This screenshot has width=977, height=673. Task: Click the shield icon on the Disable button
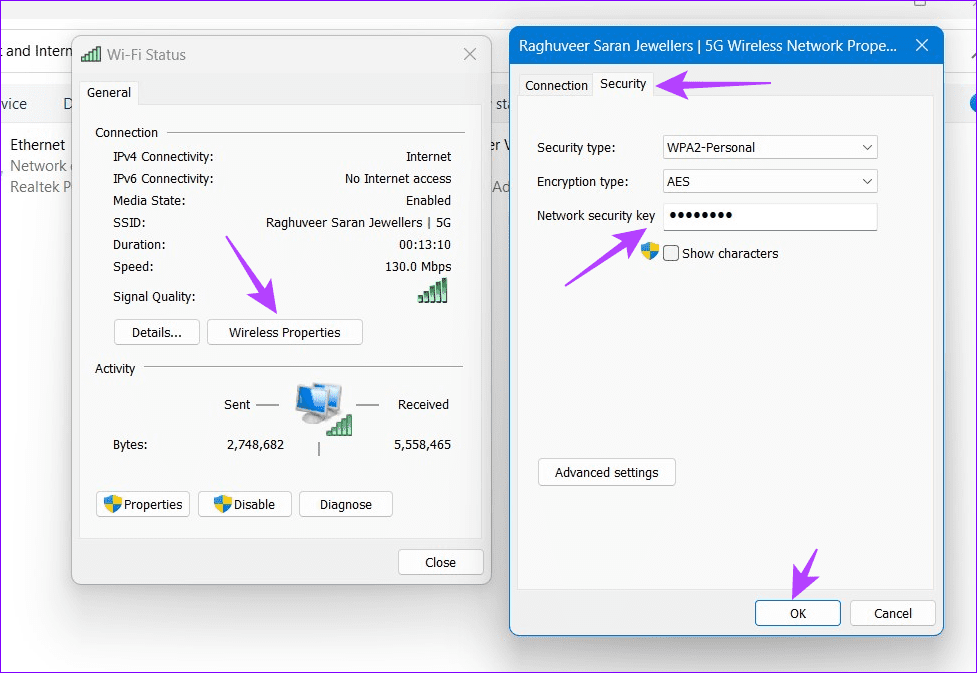click(225, 504)
